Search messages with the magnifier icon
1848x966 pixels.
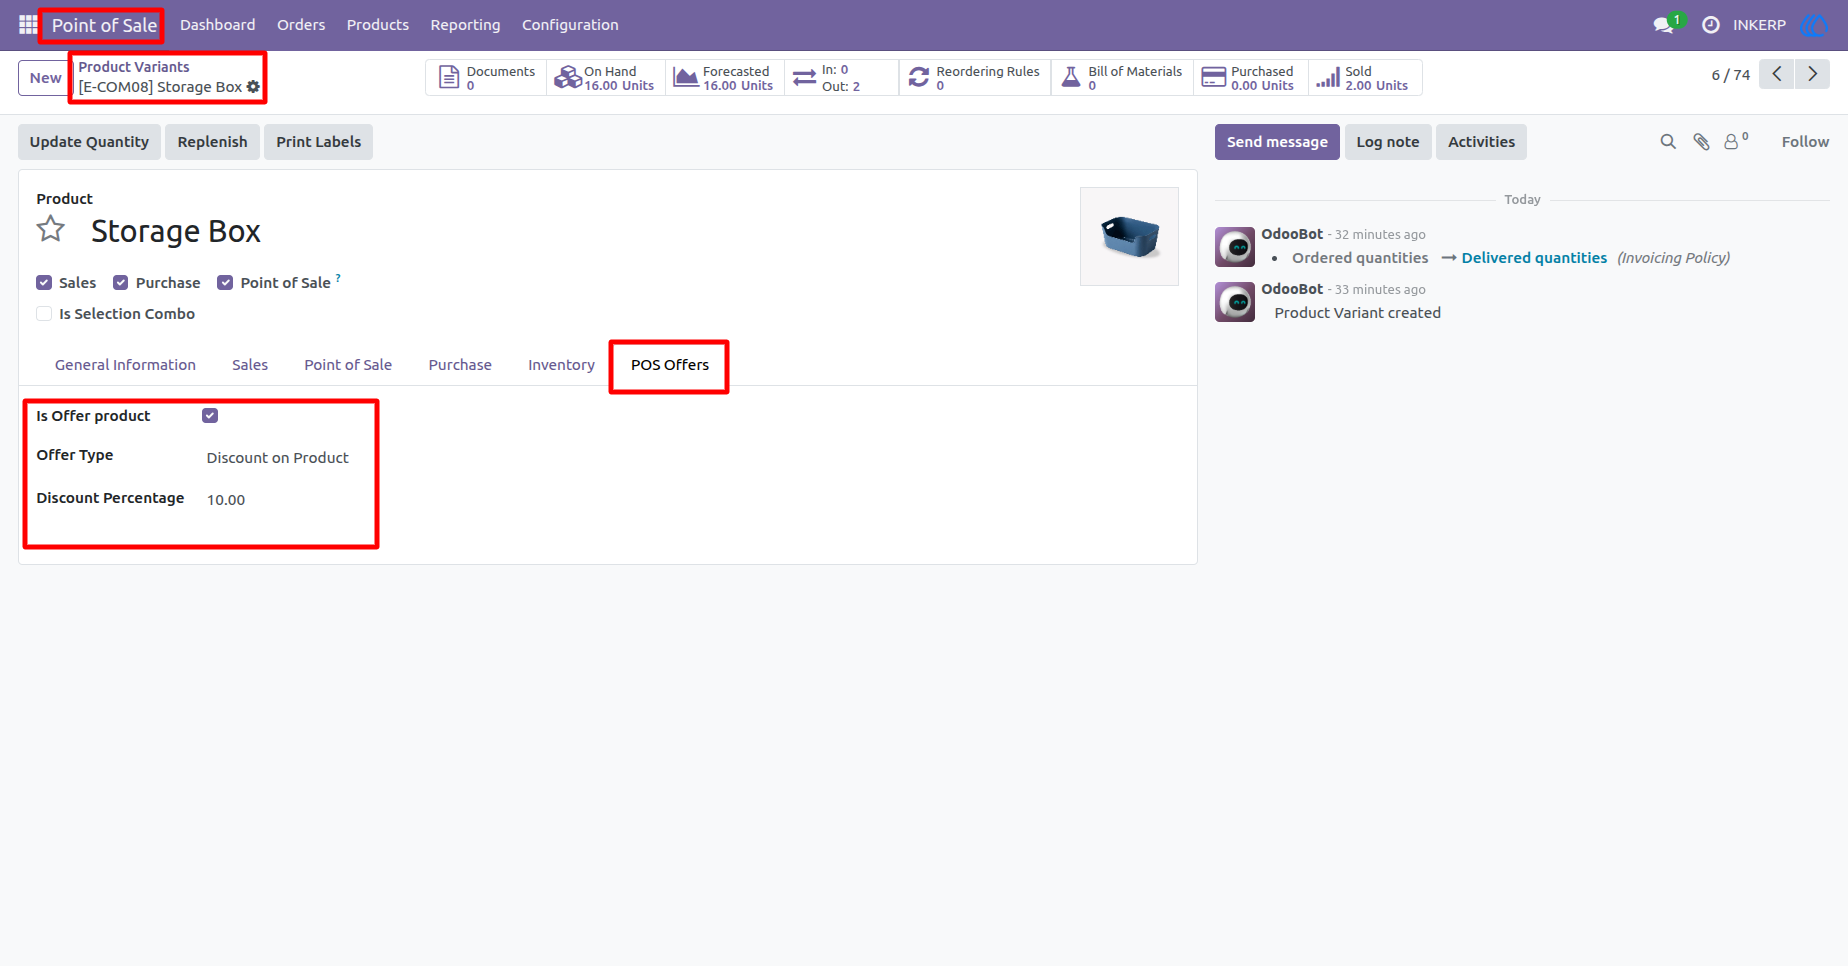1668,142
